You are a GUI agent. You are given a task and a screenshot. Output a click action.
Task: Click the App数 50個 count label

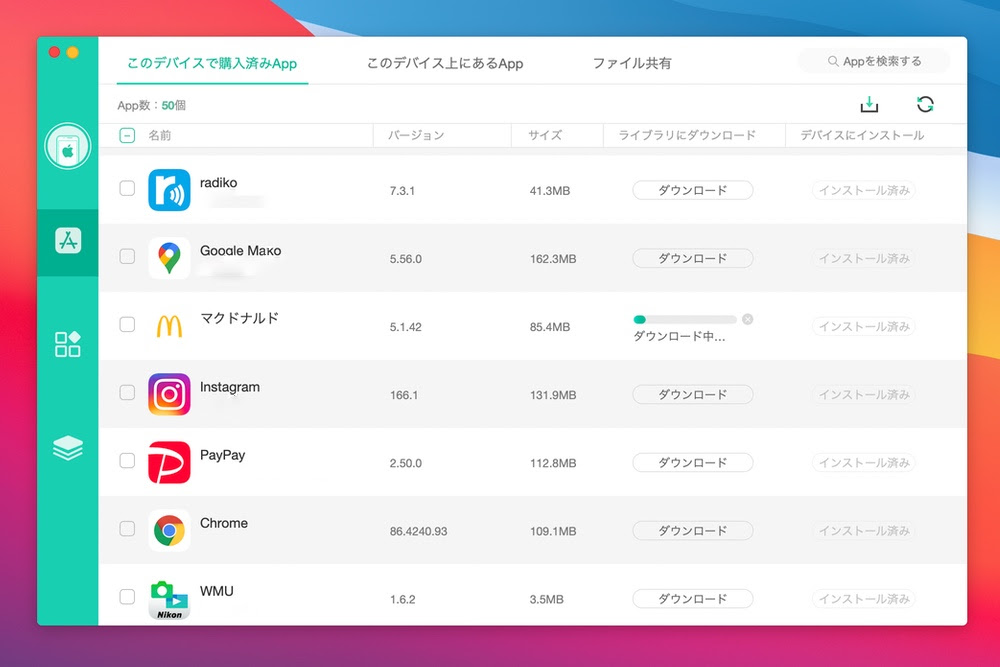click(152, 105)
